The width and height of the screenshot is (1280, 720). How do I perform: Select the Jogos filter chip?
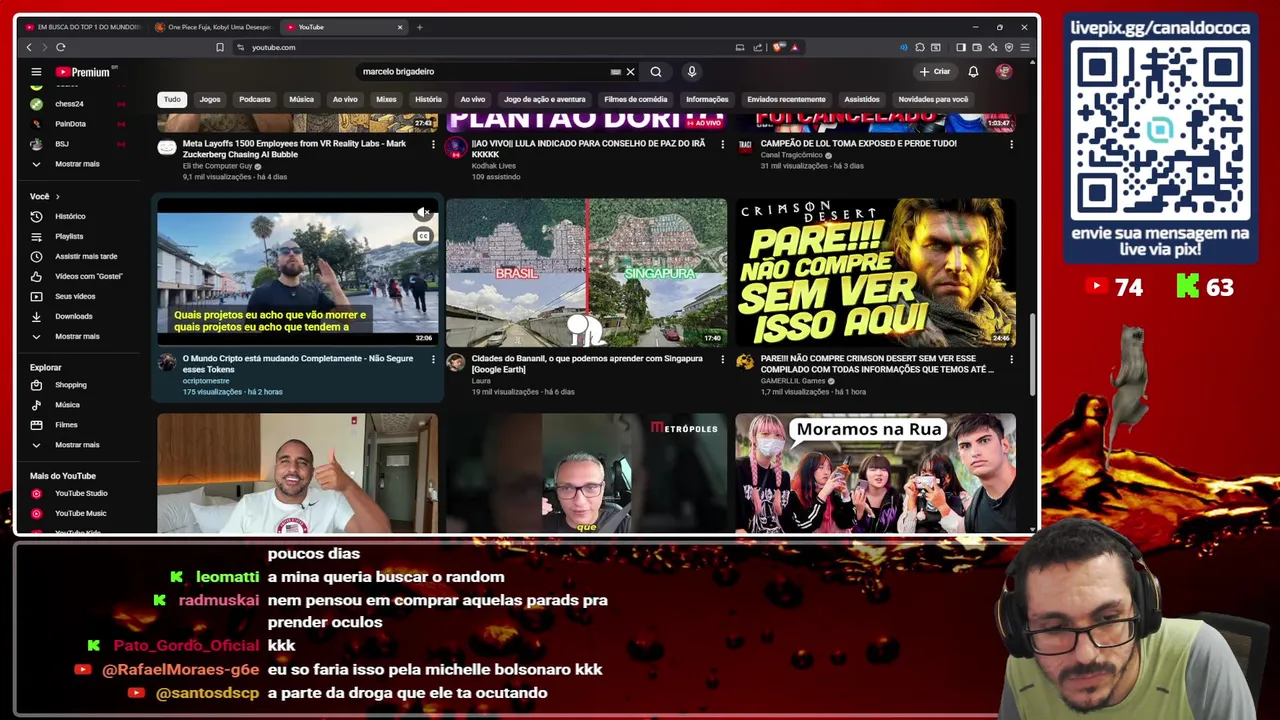pyautogui.click(x=210, y=99)
